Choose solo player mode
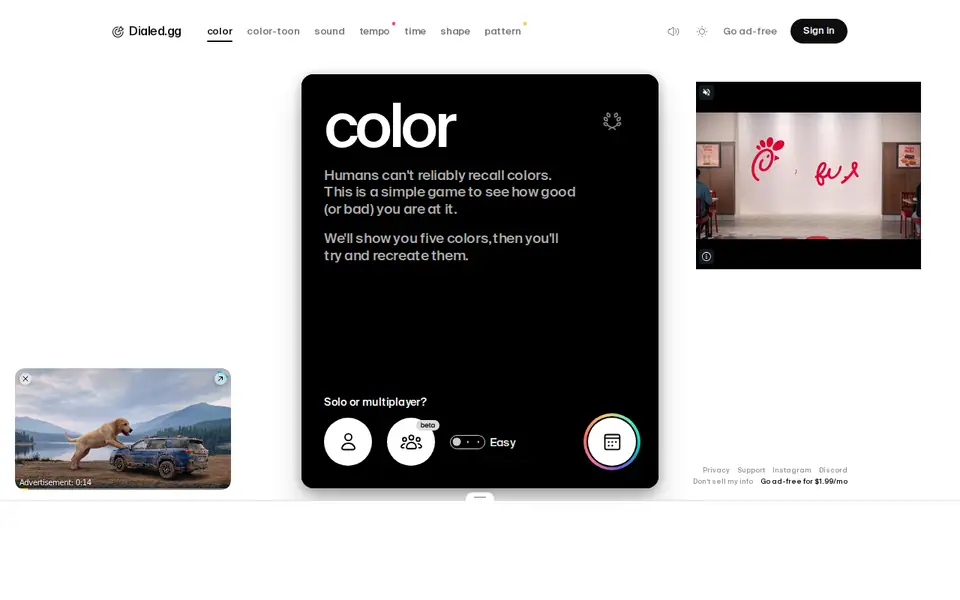Screen dimensions: 960x600 pyautogui.click(x=348, y=441)
